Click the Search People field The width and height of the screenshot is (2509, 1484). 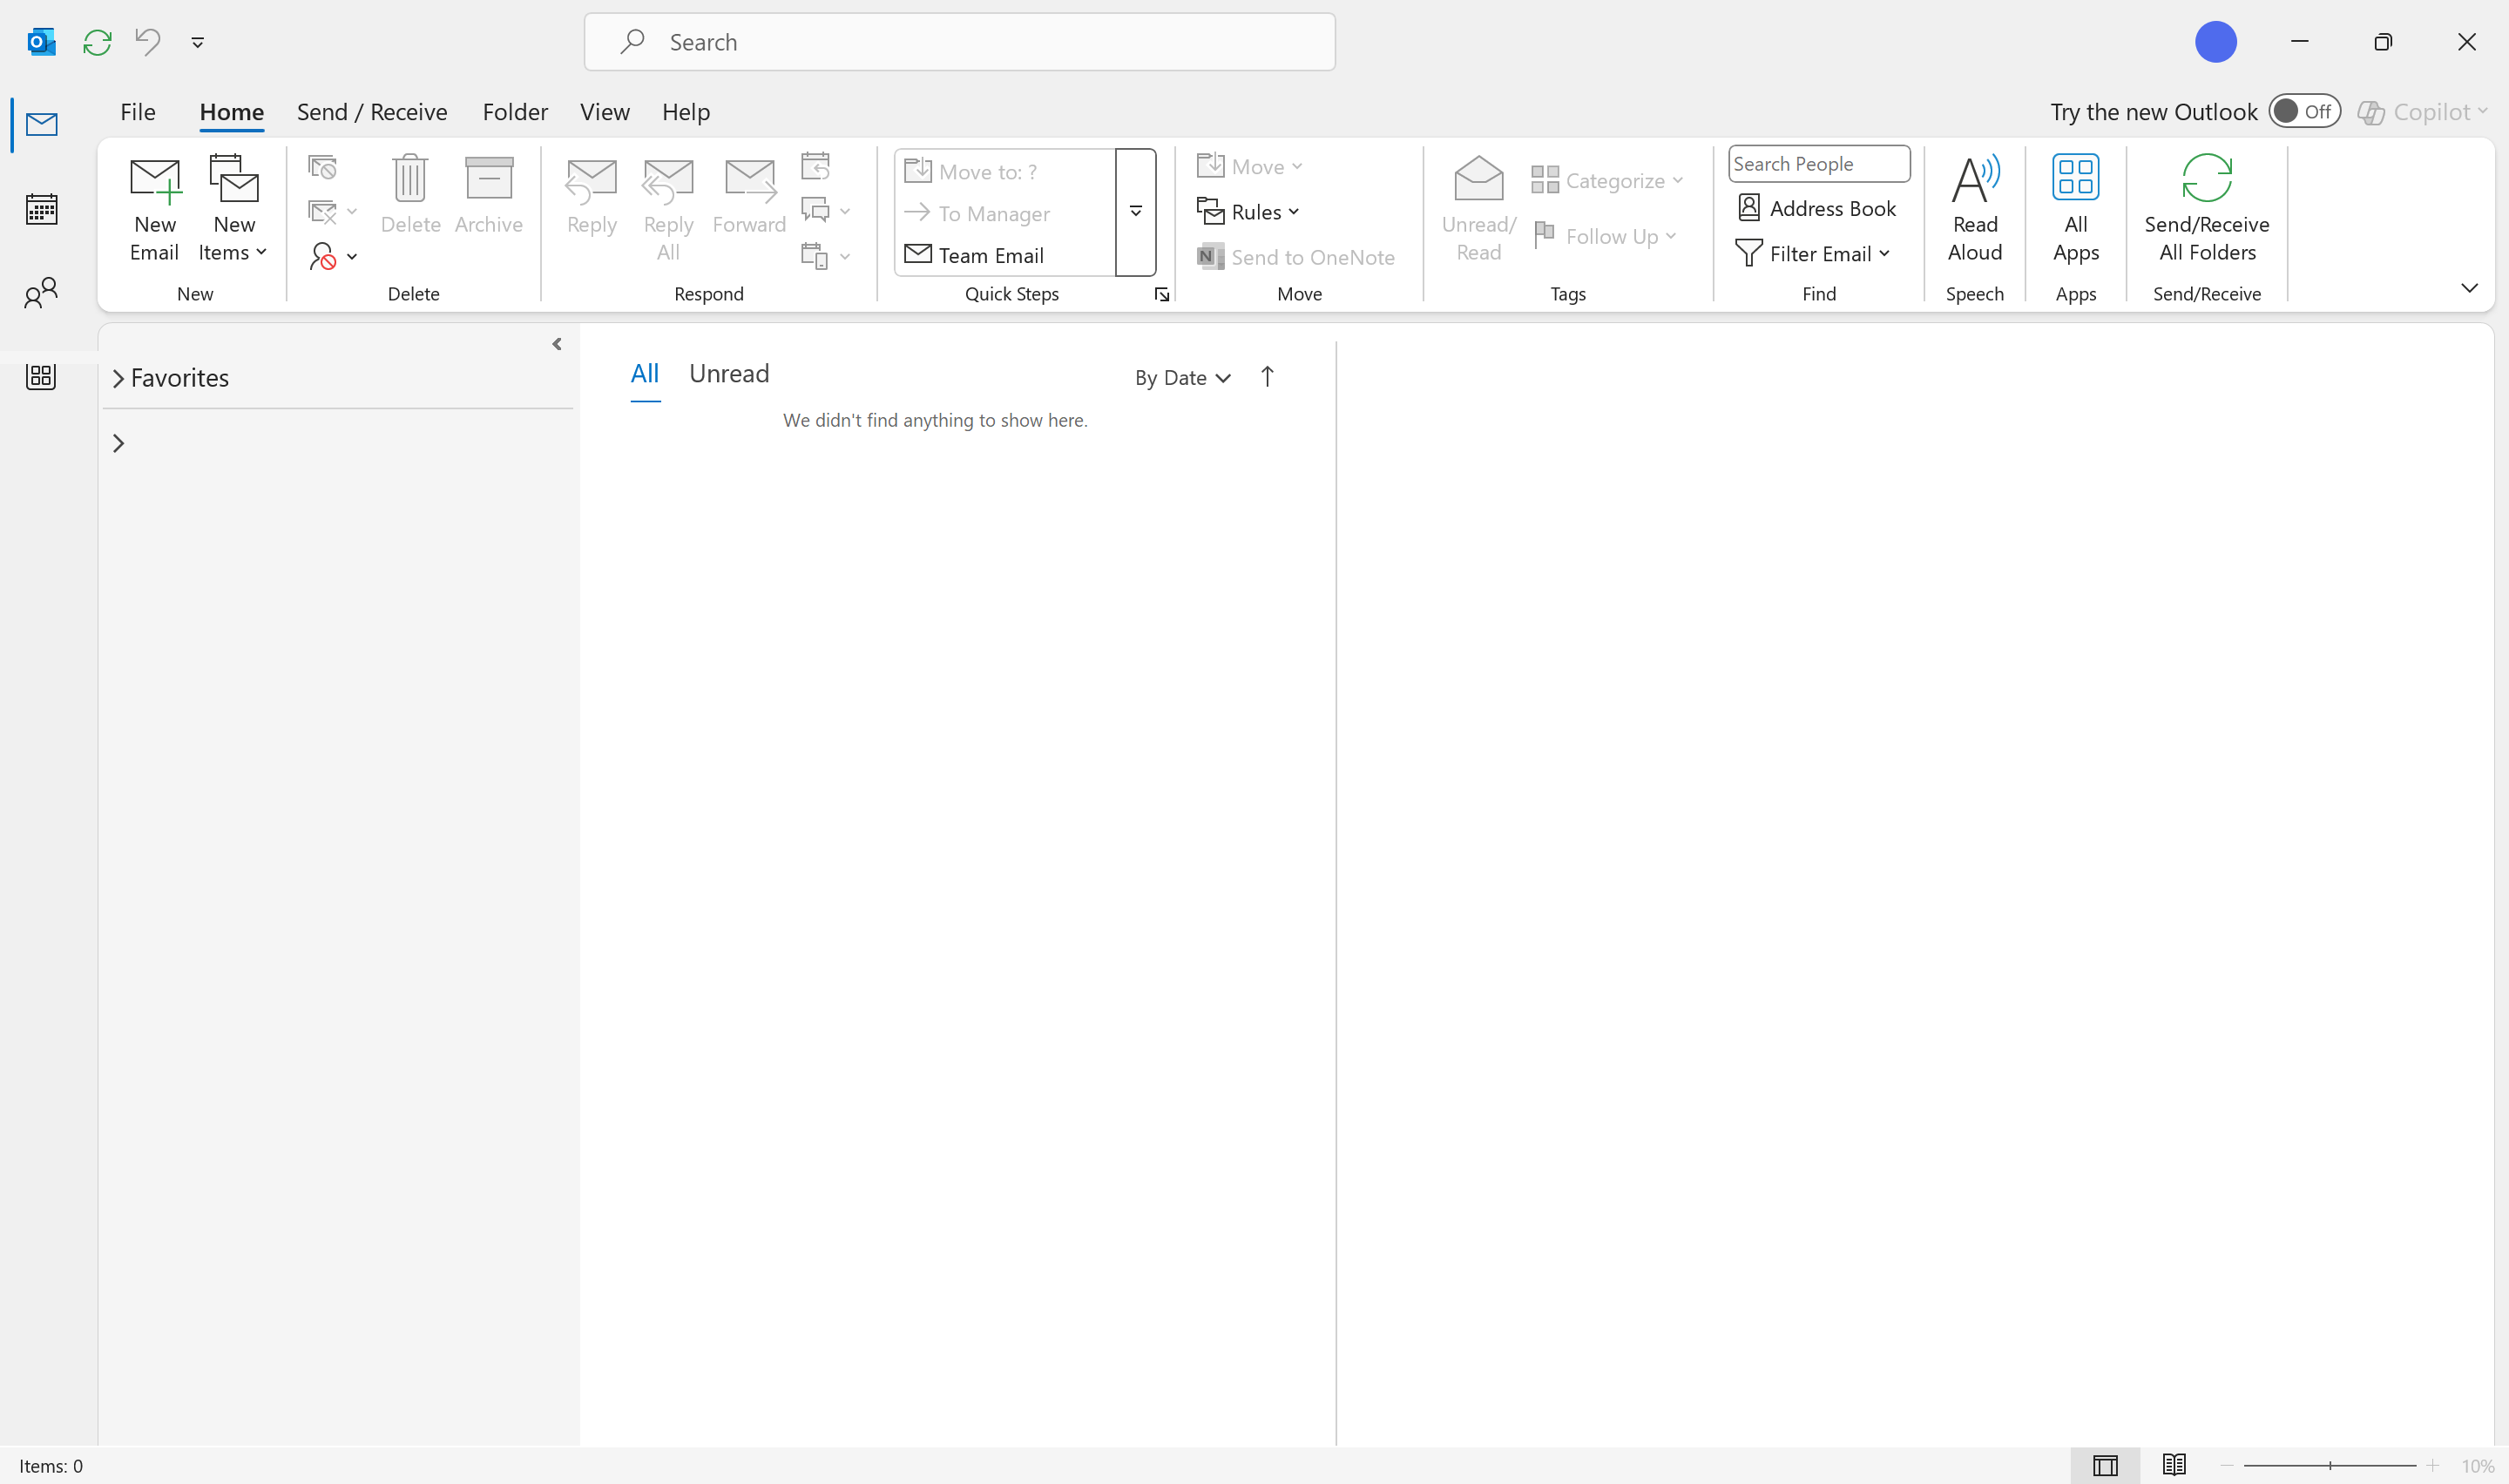1818,163
